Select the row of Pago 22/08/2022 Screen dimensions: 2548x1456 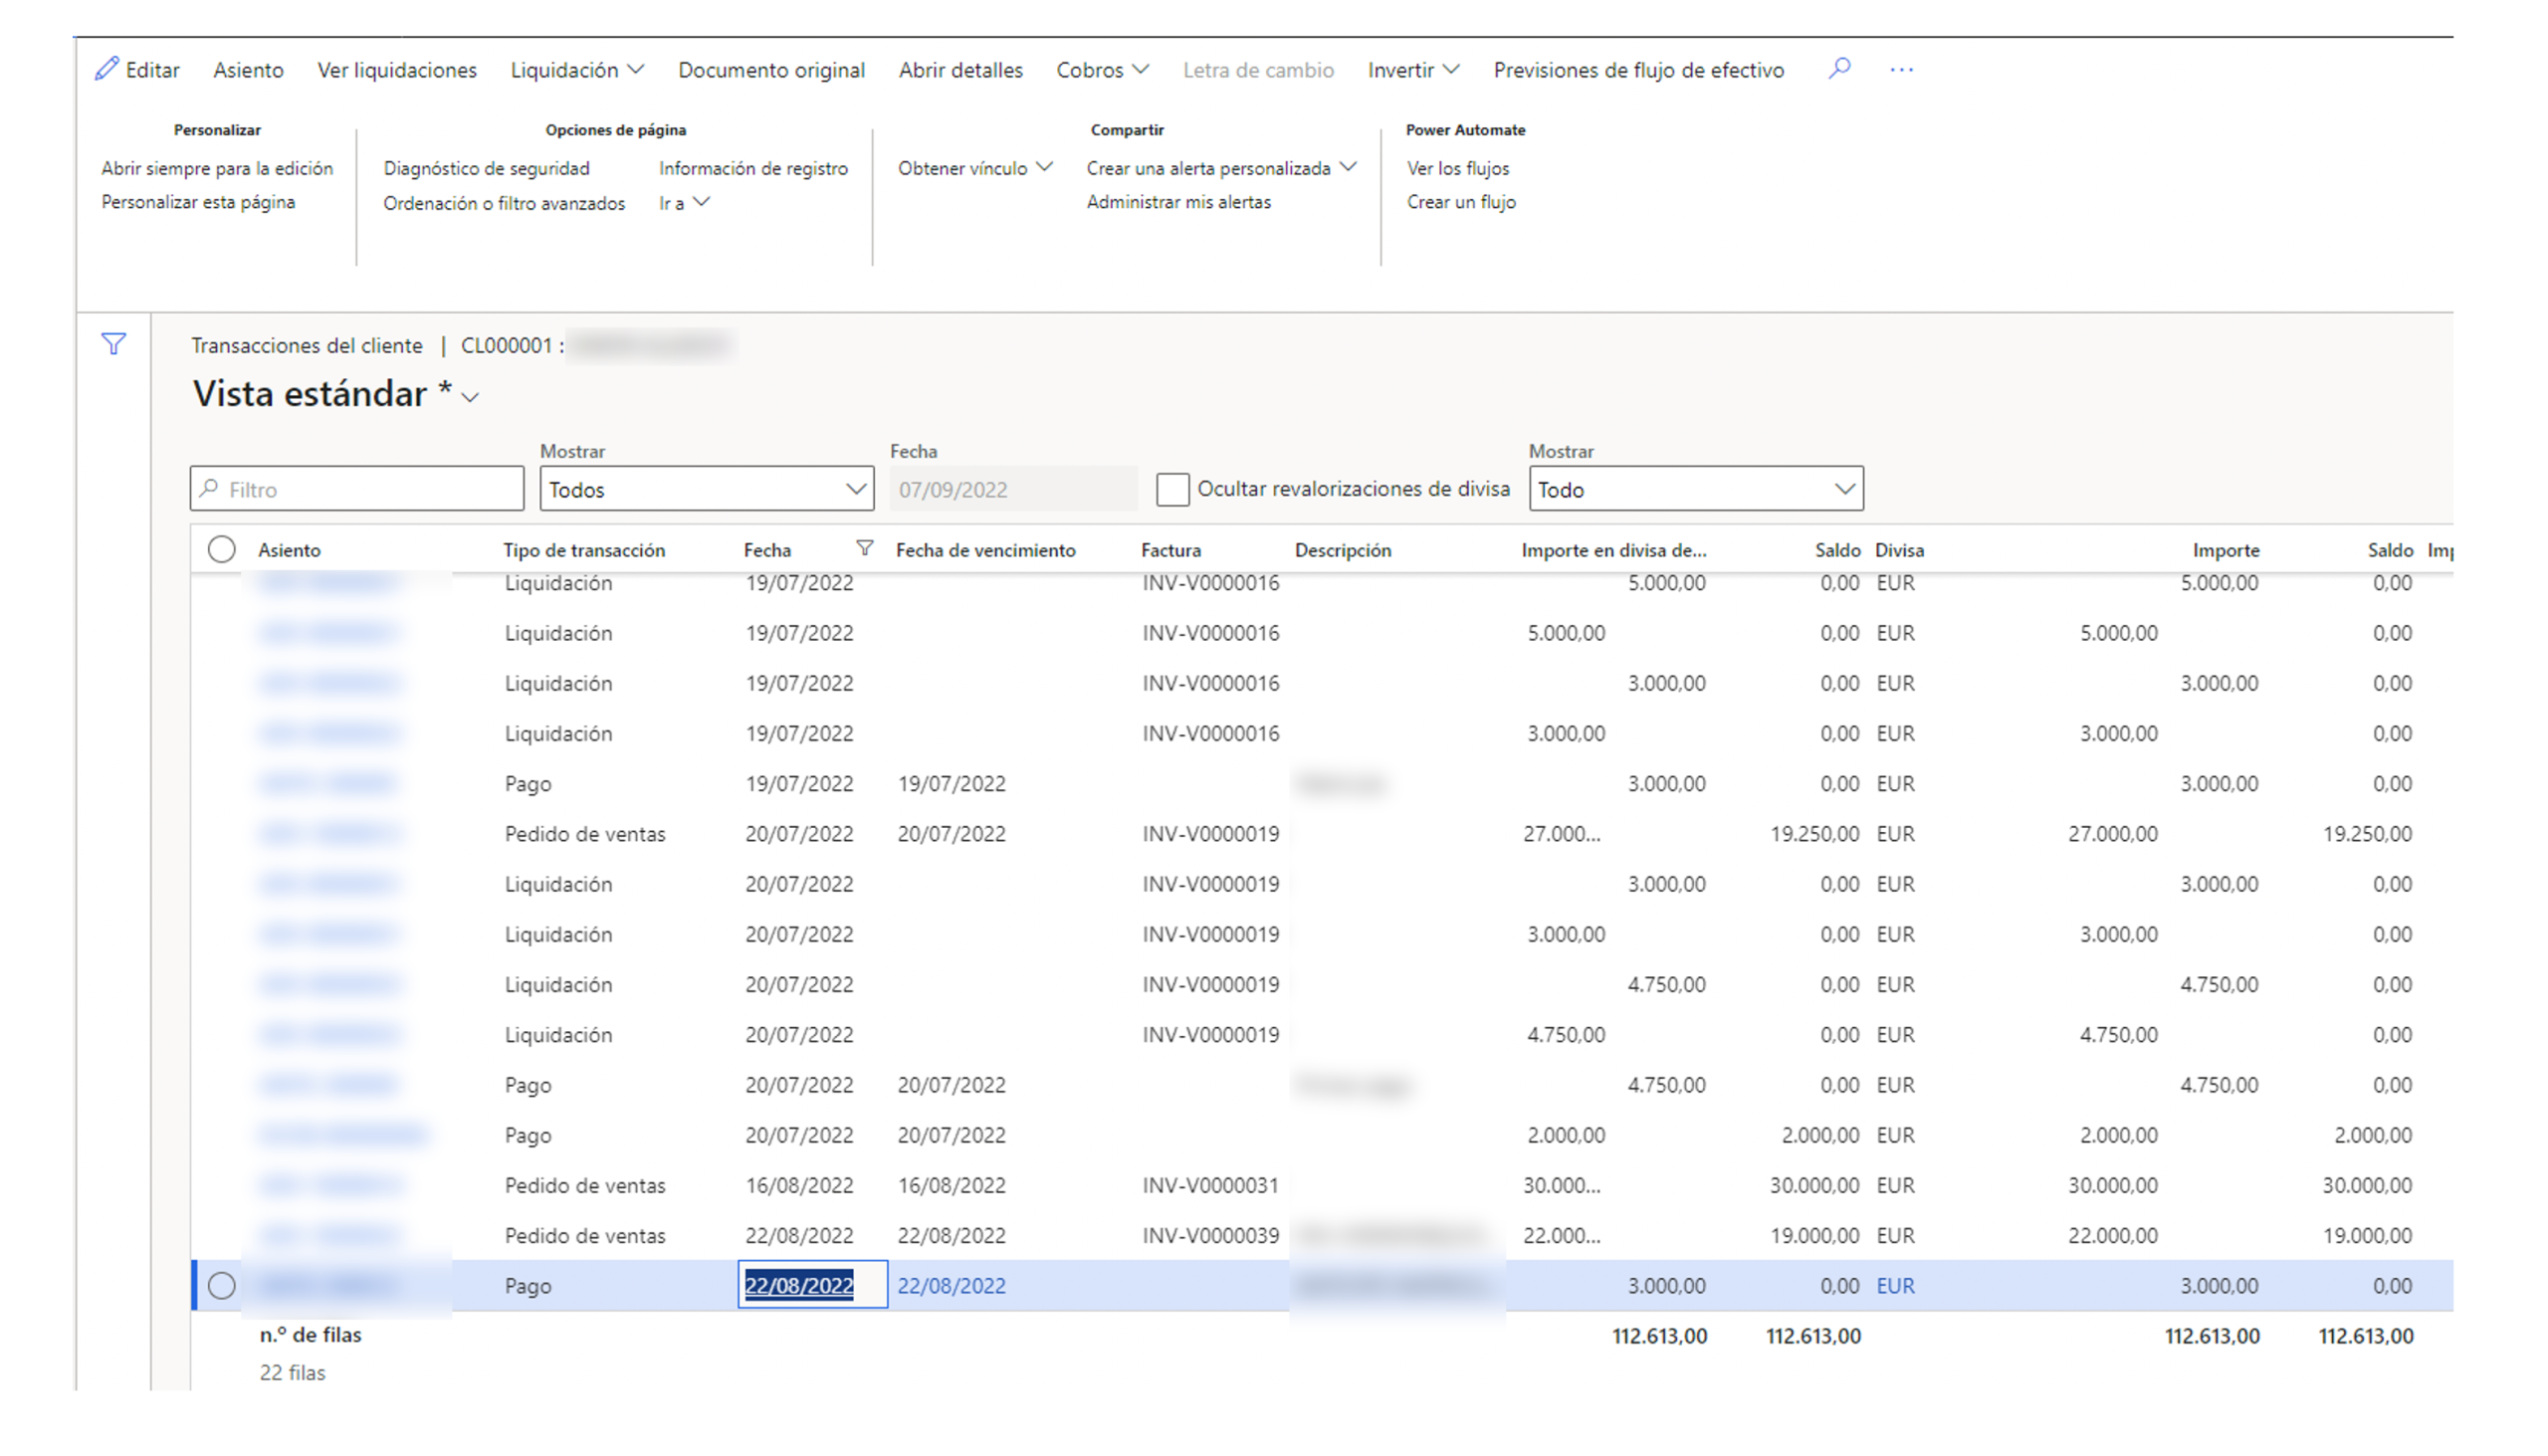pos(222,1285)
